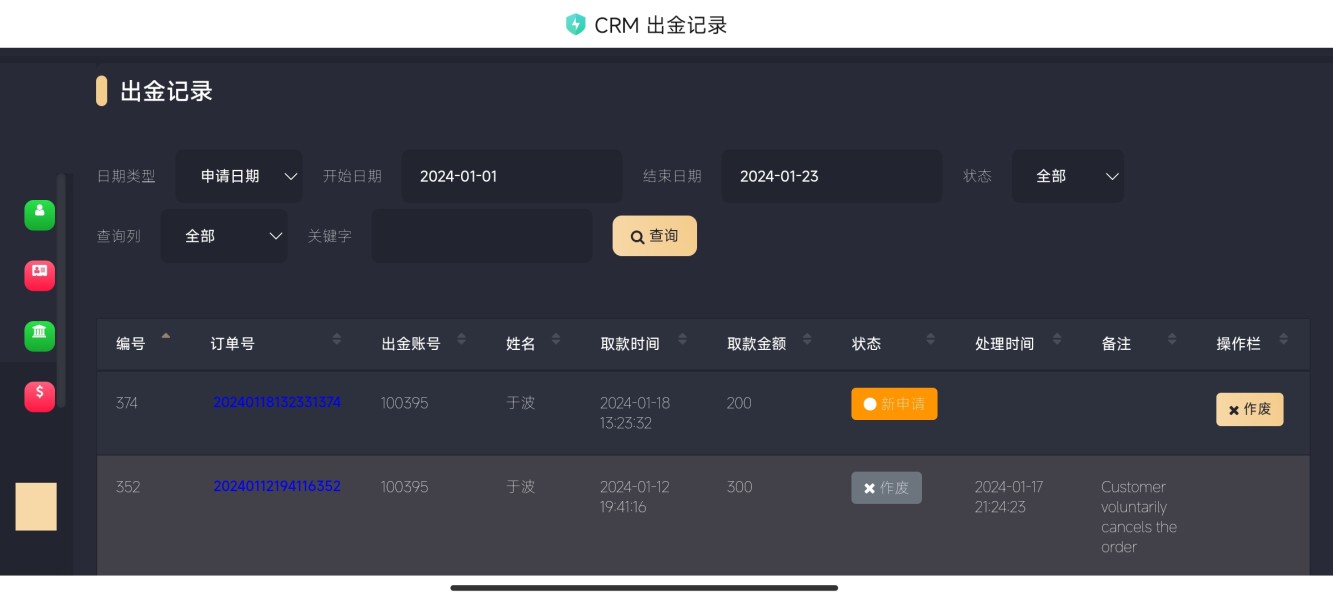This screenshot has height=600, width=1333.
Task: Click the 作废 button for order 374
Action: click(x=1249, y=409)
